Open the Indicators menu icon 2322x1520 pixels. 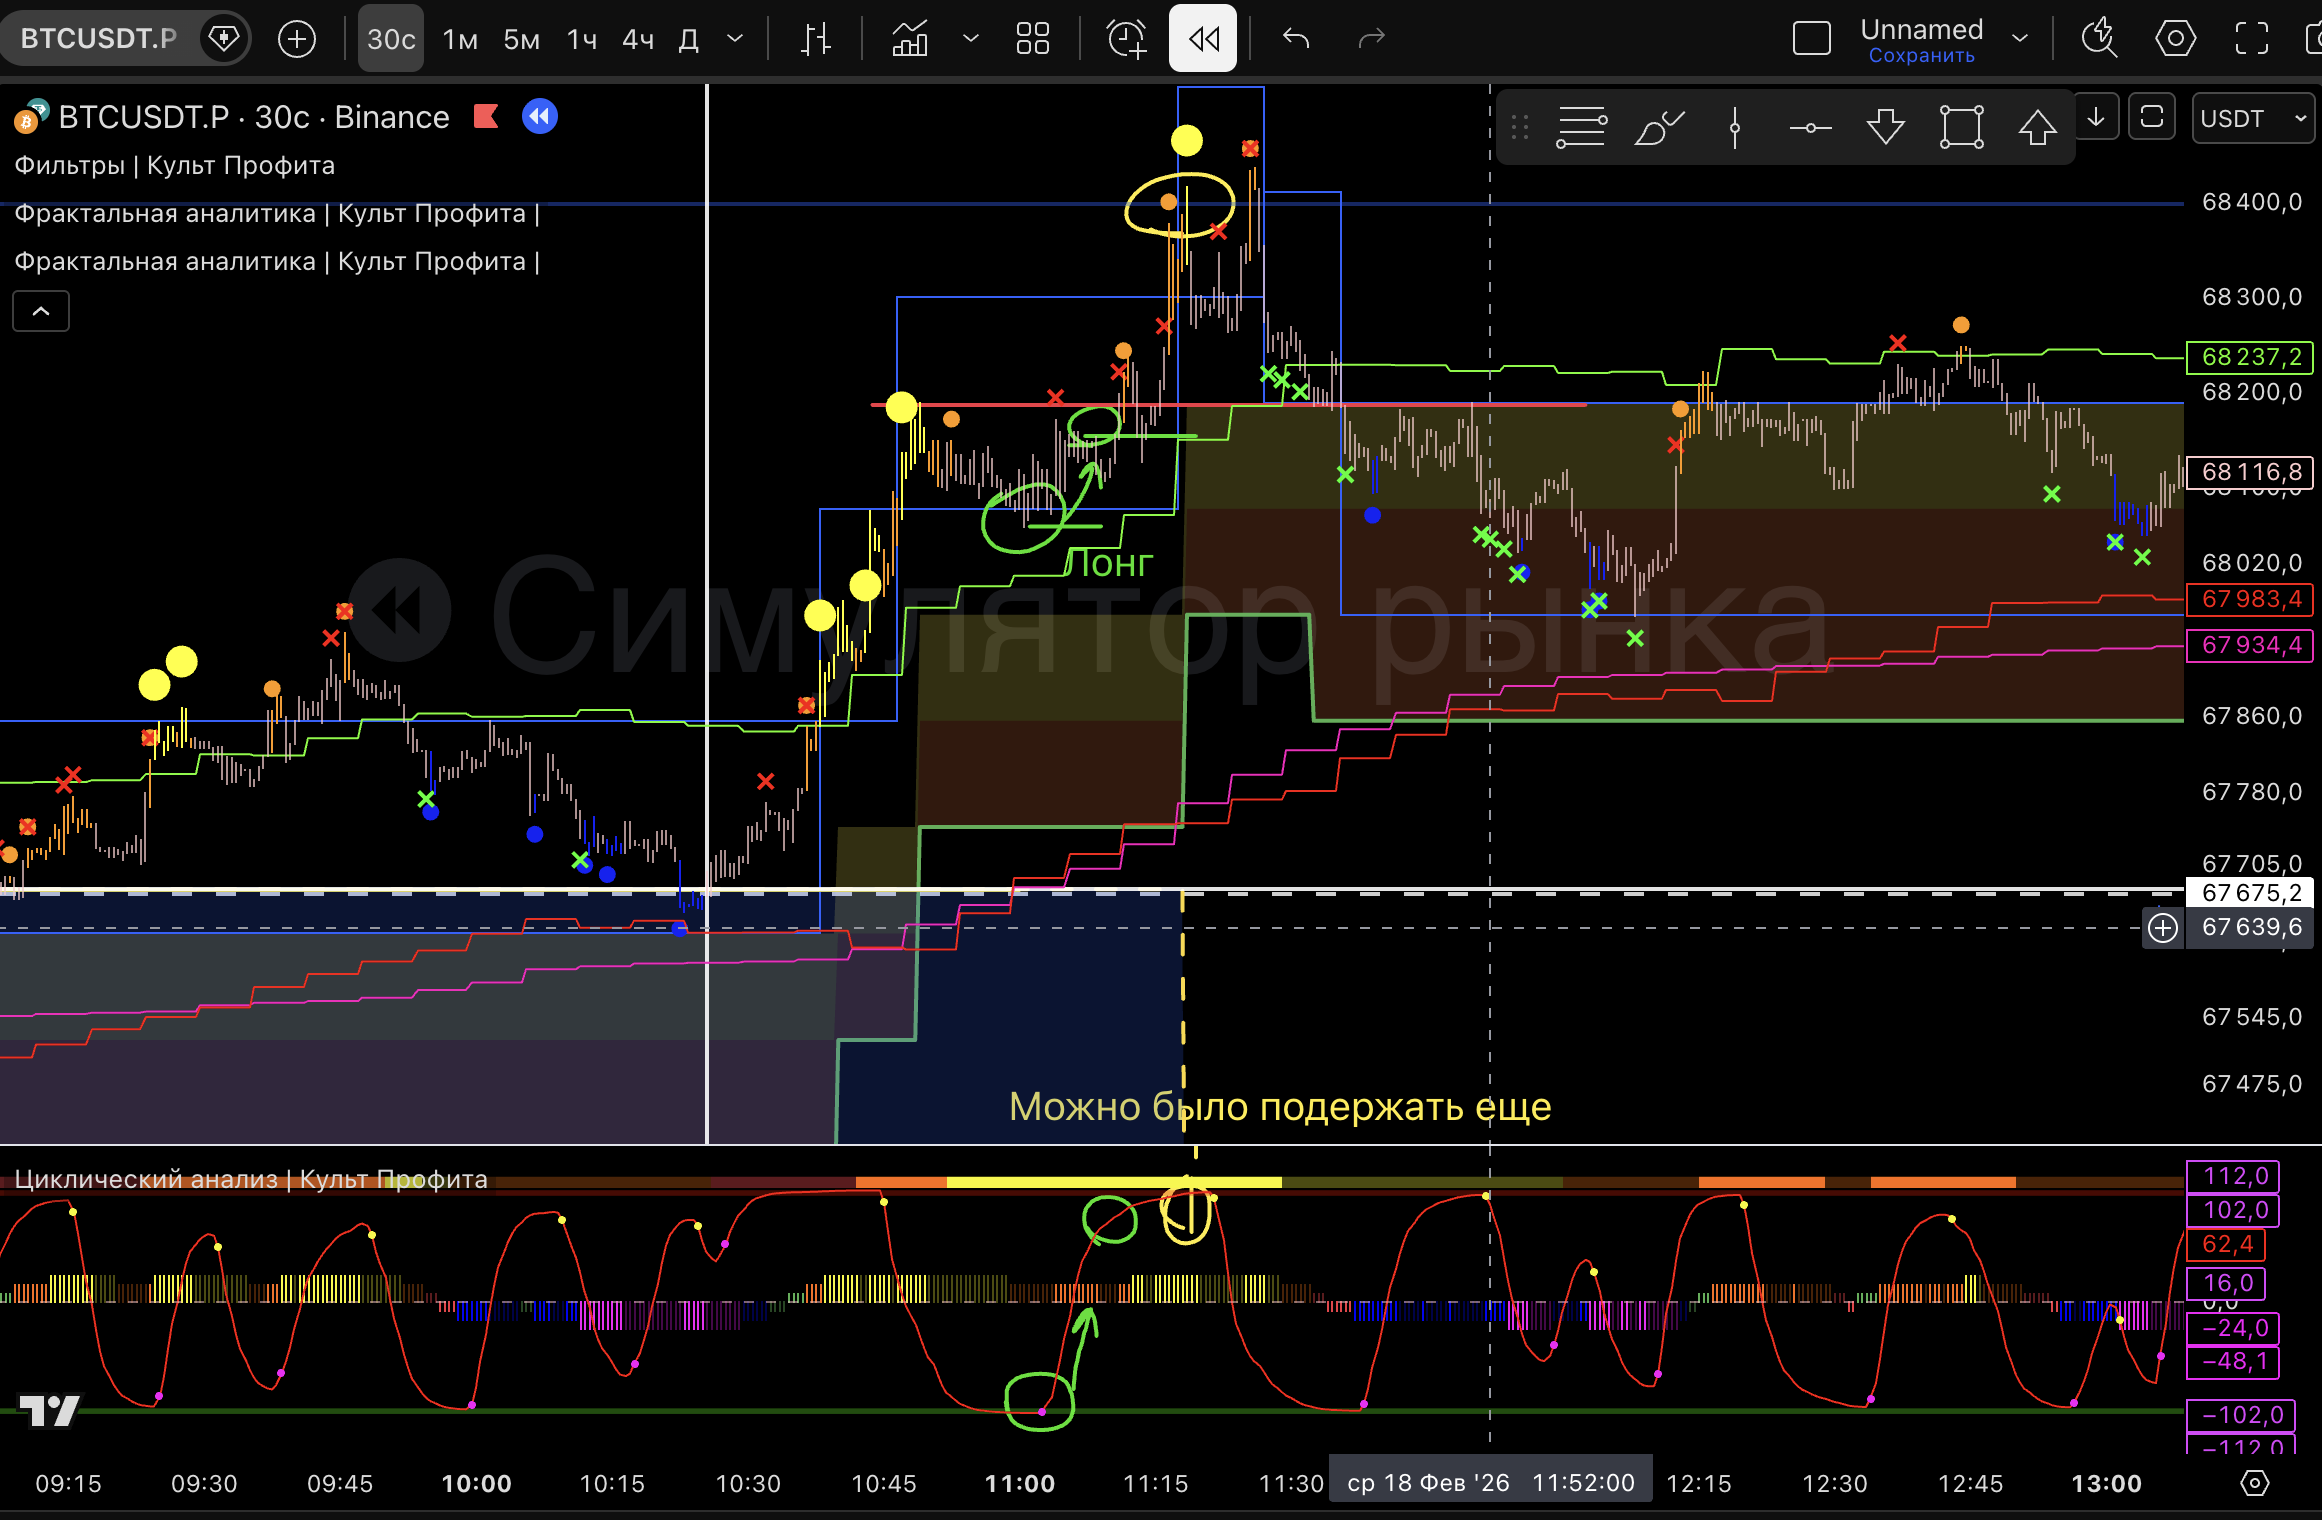[x=910, y=39]
